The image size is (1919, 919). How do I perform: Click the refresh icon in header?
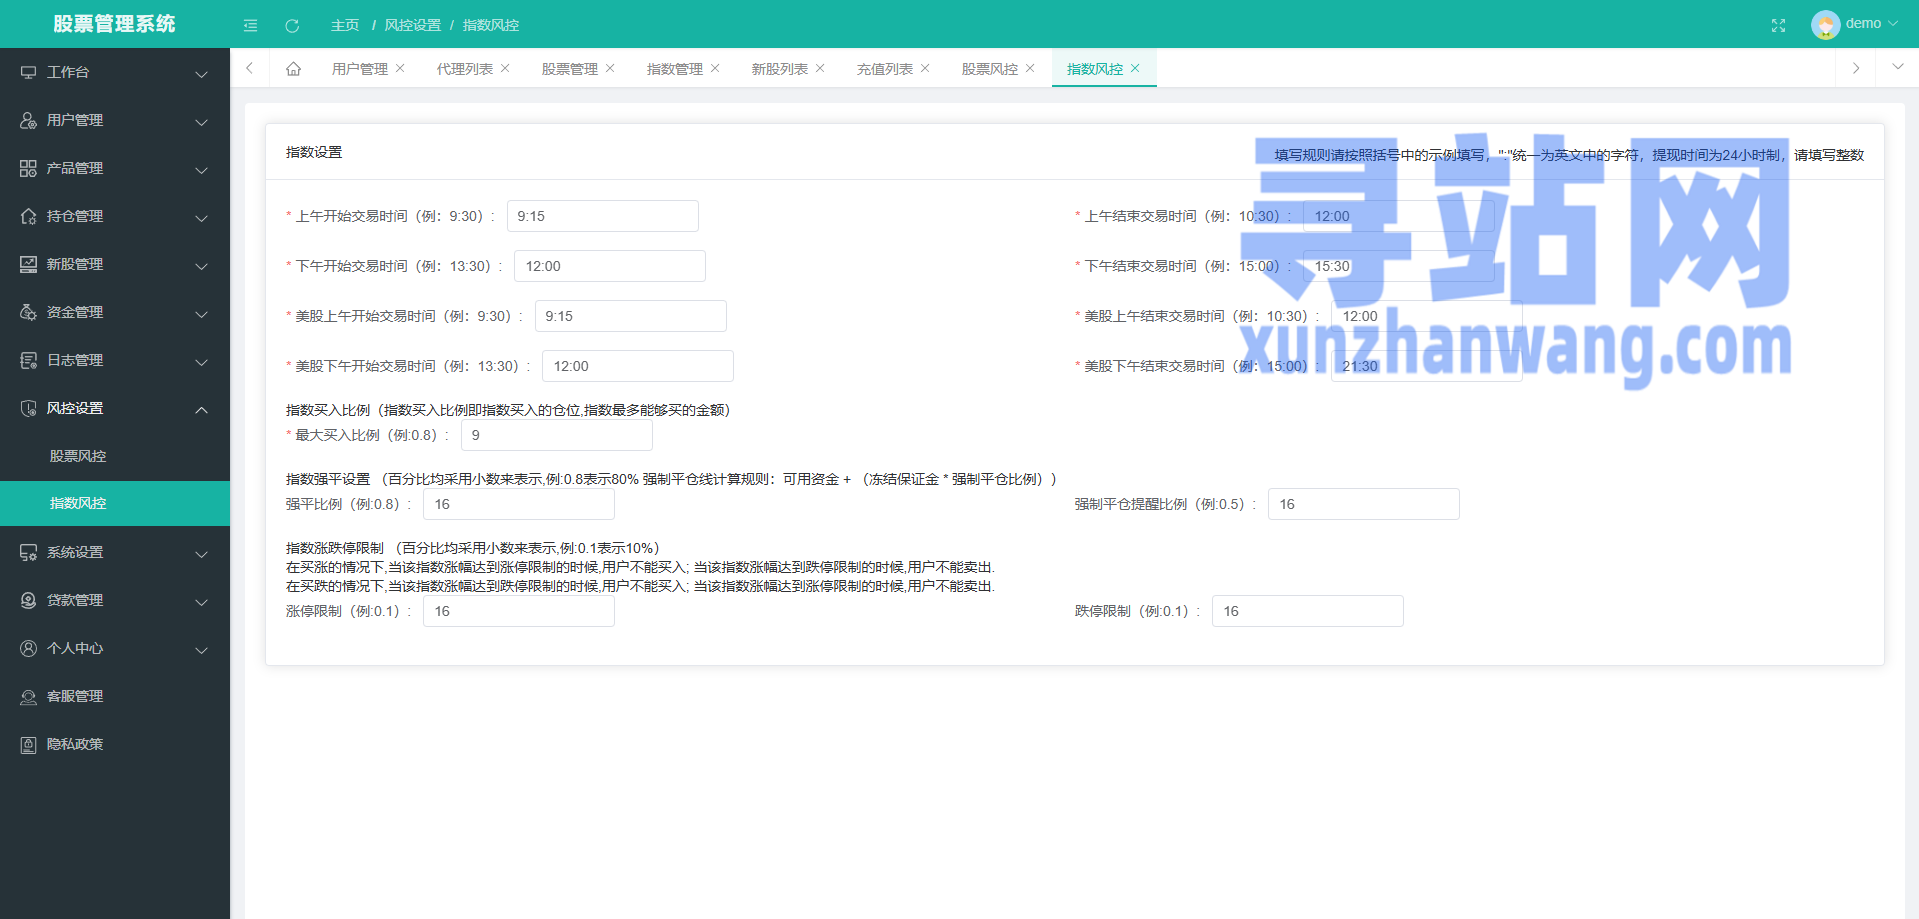(x=292, y=25)
